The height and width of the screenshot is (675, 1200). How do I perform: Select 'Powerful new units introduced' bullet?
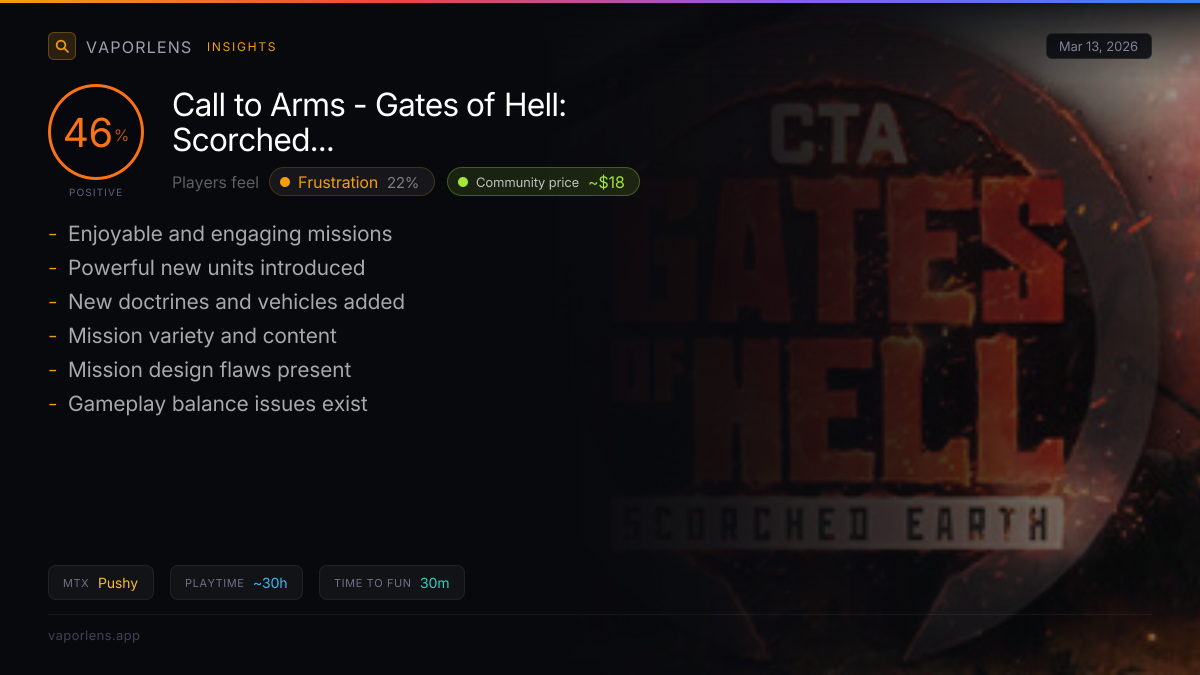216,268
